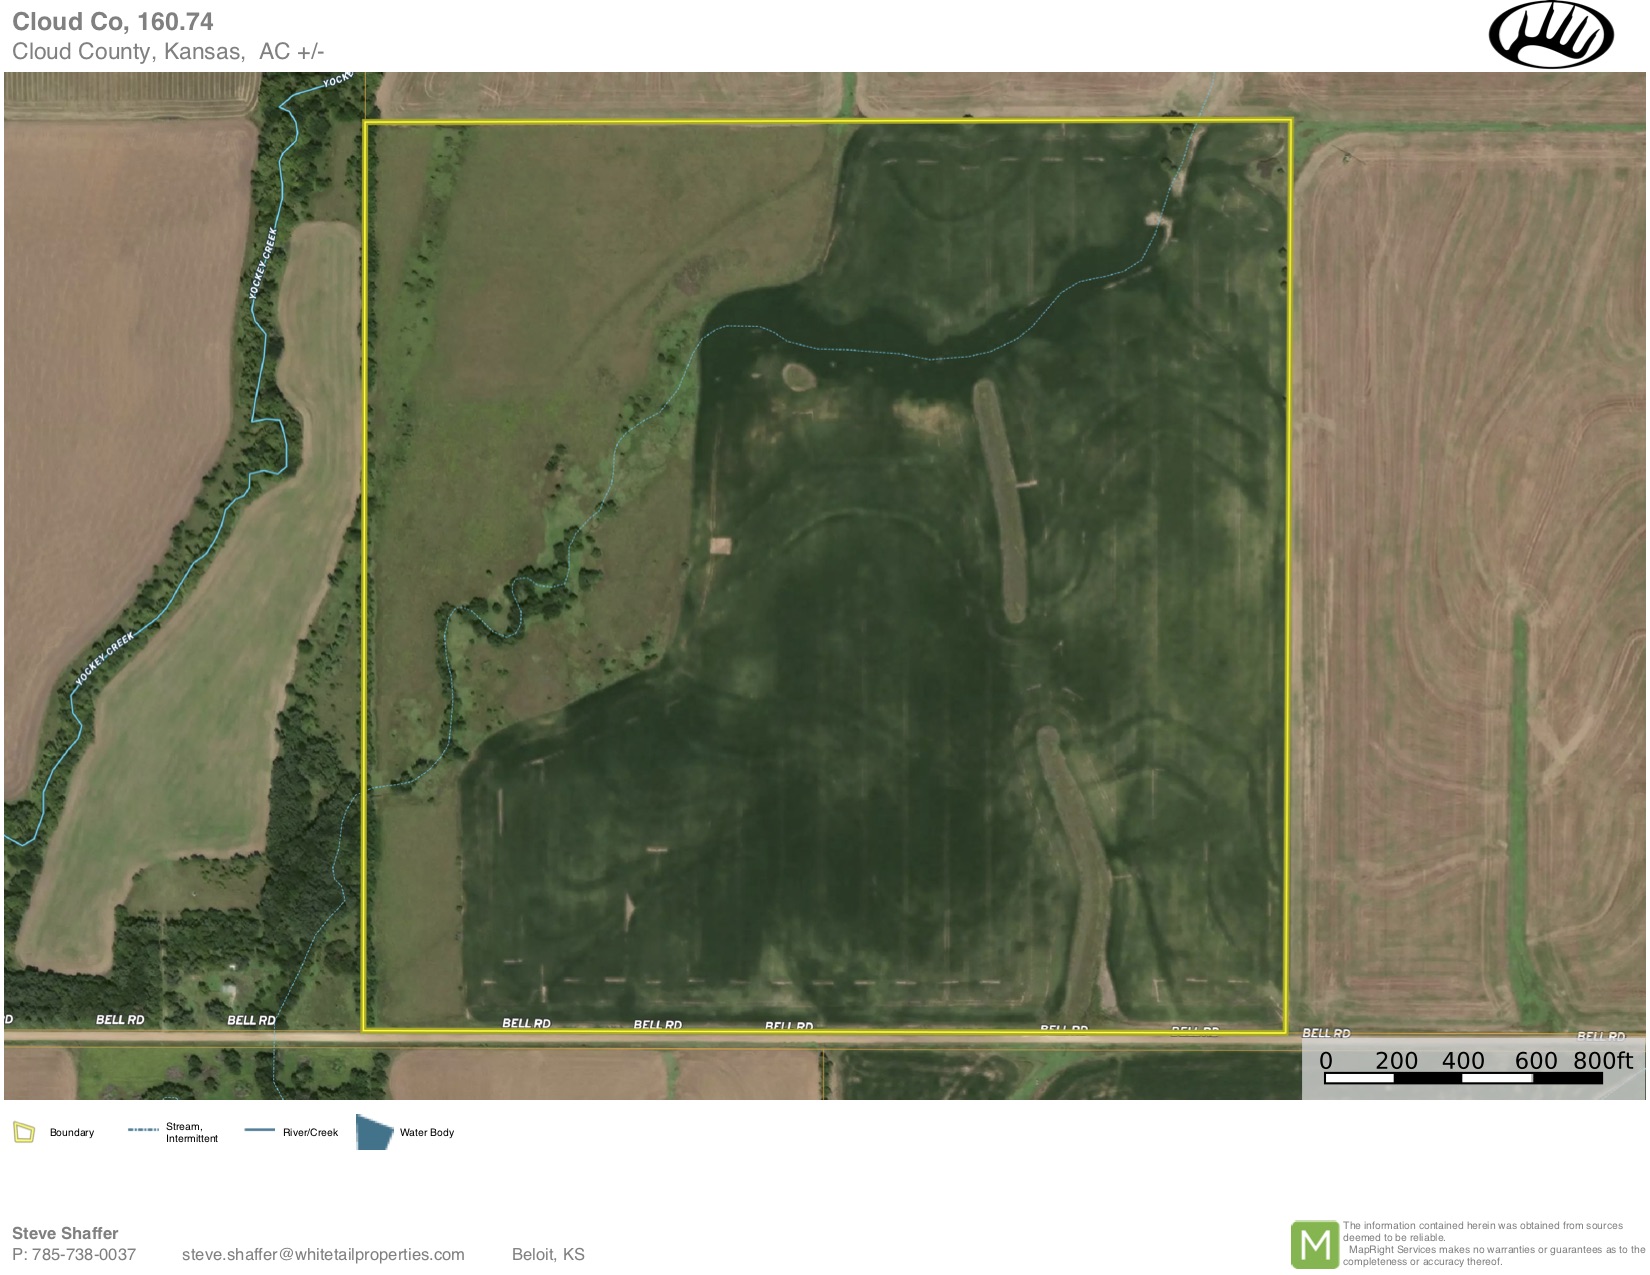1650x1275 pixels.
Task: Open the steve.shaffer@whitetailproperties.com email link
Action: [x=323, y=1254]
